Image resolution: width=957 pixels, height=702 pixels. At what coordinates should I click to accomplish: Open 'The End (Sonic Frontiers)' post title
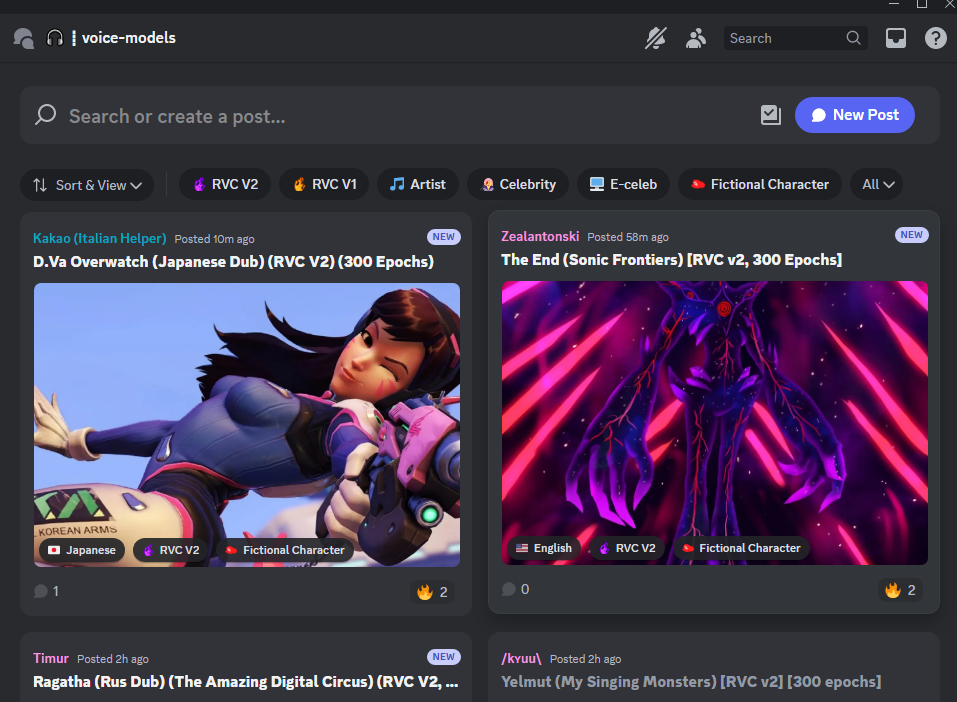click(671, 260)
